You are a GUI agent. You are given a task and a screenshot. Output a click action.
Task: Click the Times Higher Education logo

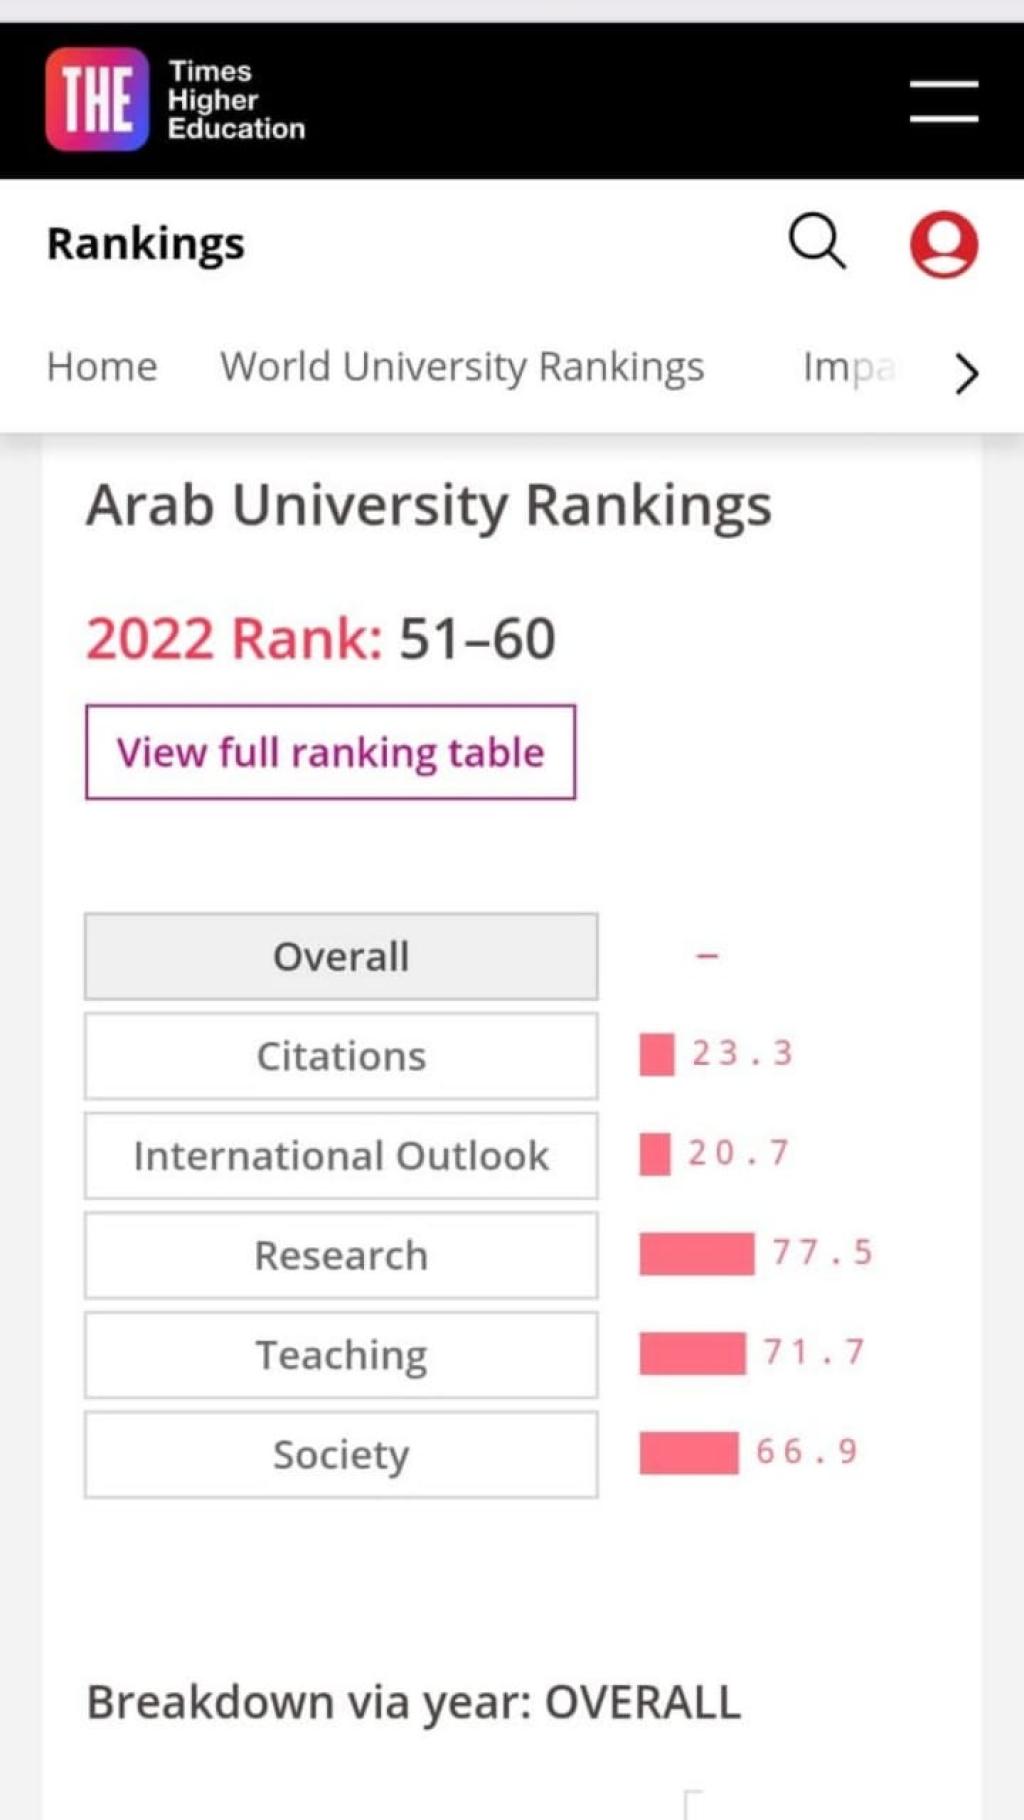tap(175, 100)
